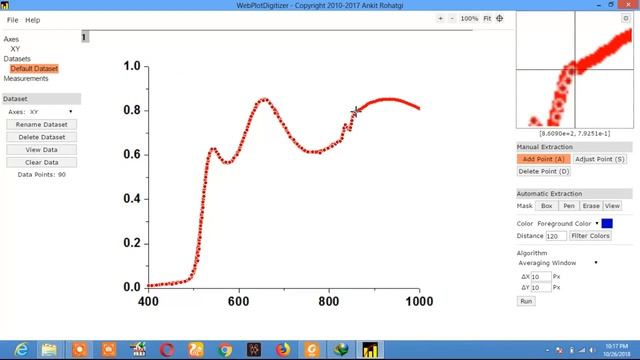Click the Data Points: 90 label
The height and width of the screenshot is (360, 640).
[x=42, y=175]
